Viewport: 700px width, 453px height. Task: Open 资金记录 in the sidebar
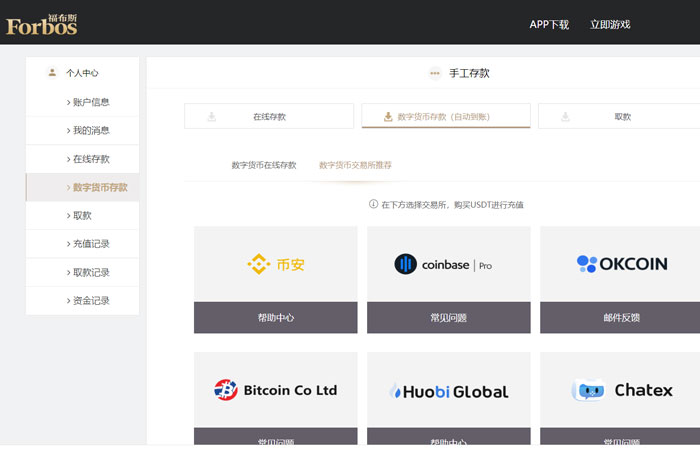83,300
